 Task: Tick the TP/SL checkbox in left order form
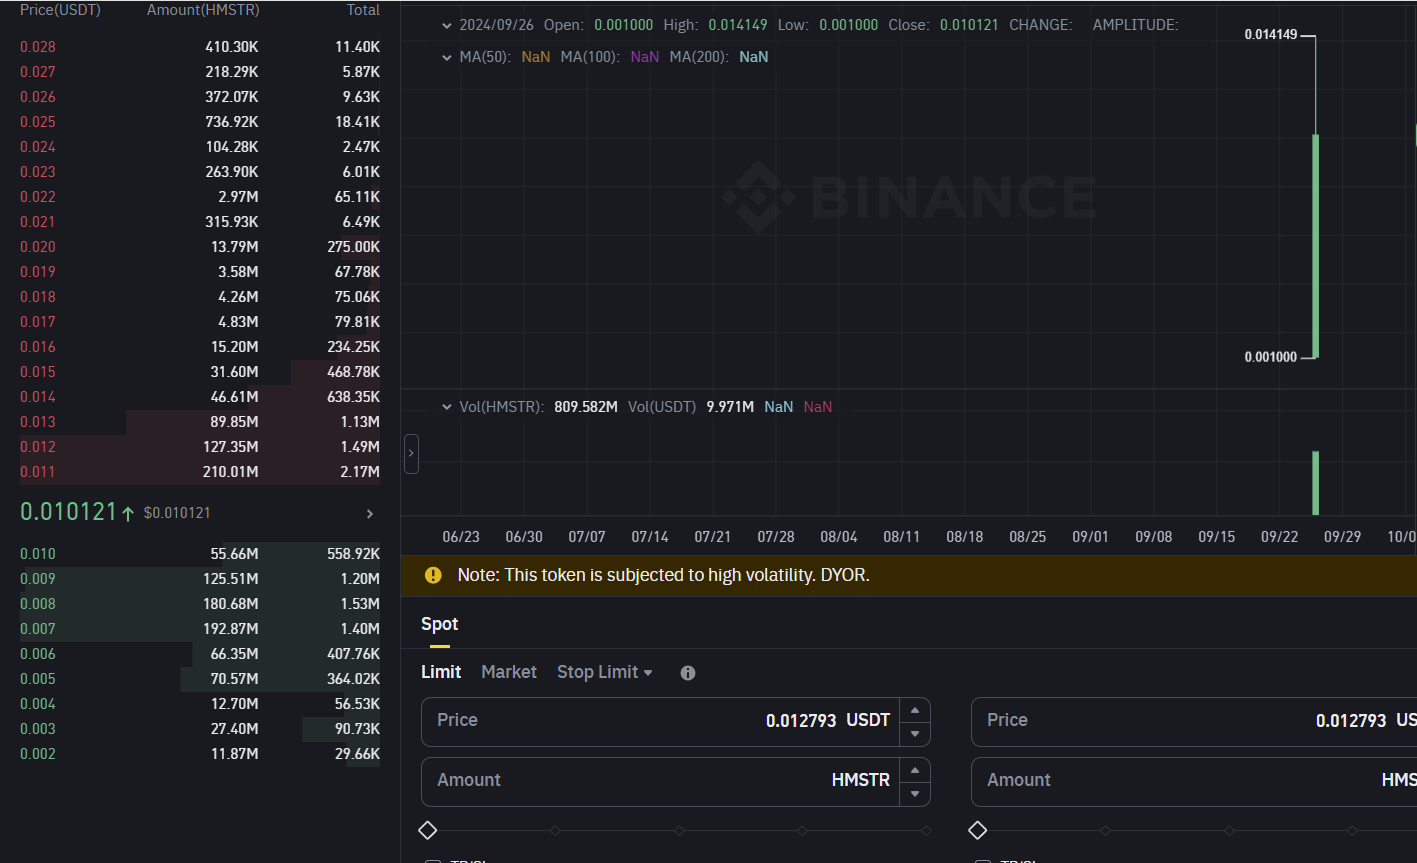[x=432, y=861]
